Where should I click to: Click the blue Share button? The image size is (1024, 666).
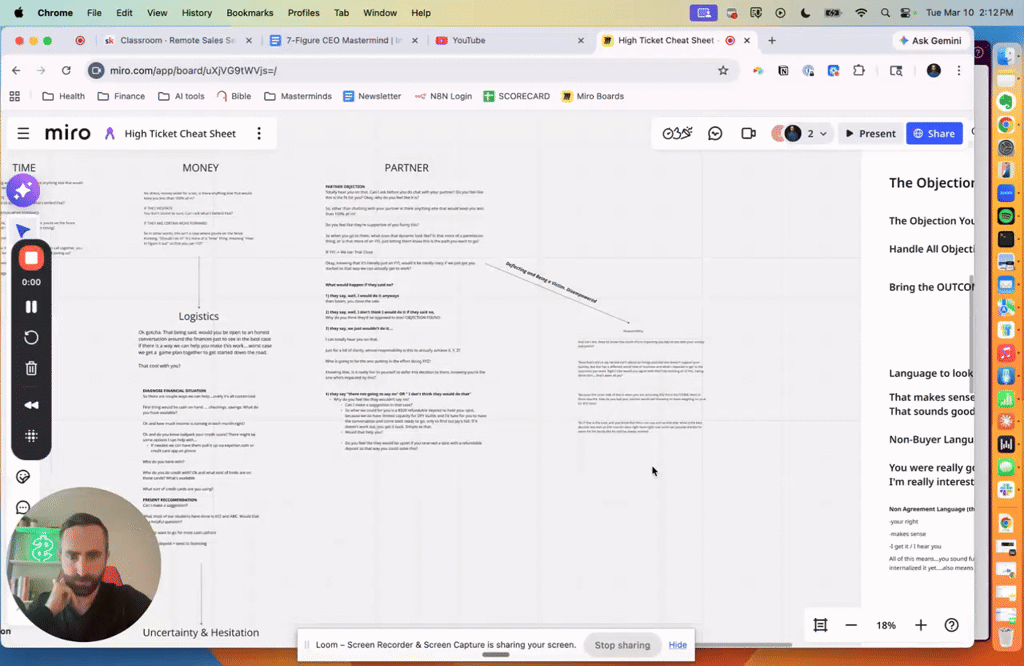[934, 133]
